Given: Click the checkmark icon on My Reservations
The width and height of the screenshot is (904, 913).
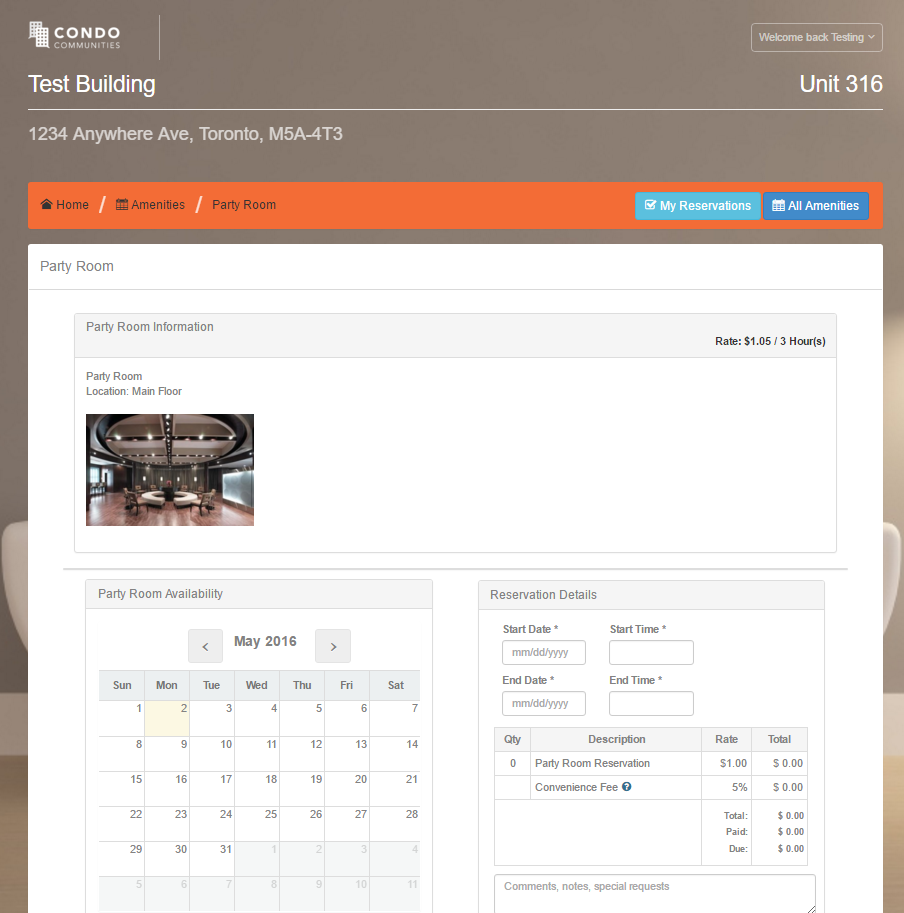Looking at the screenshot, I should [650, 206].
